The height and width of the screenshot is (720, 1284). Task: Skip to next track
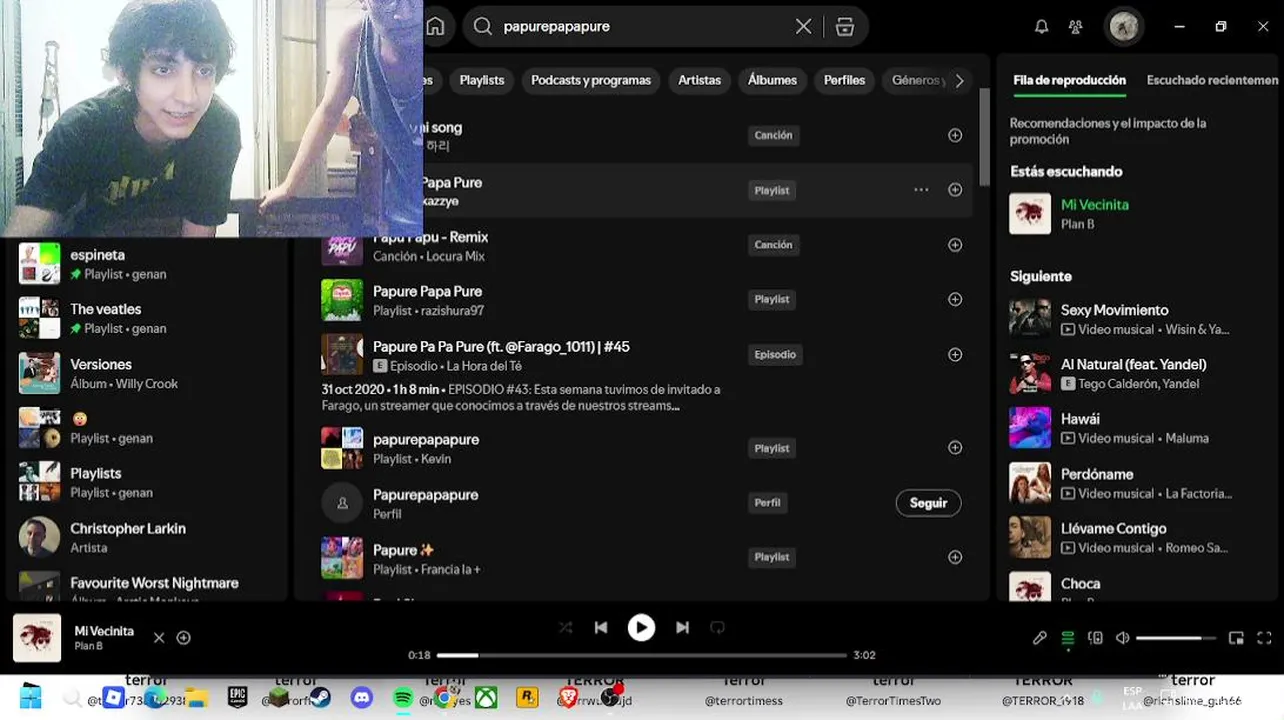(682, 627)
